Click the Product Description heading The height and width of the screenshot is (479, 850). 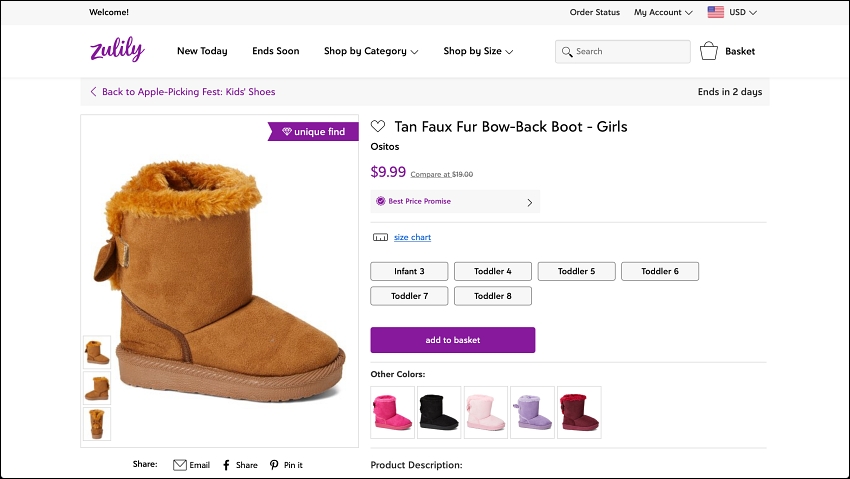(x=416, y=465)
